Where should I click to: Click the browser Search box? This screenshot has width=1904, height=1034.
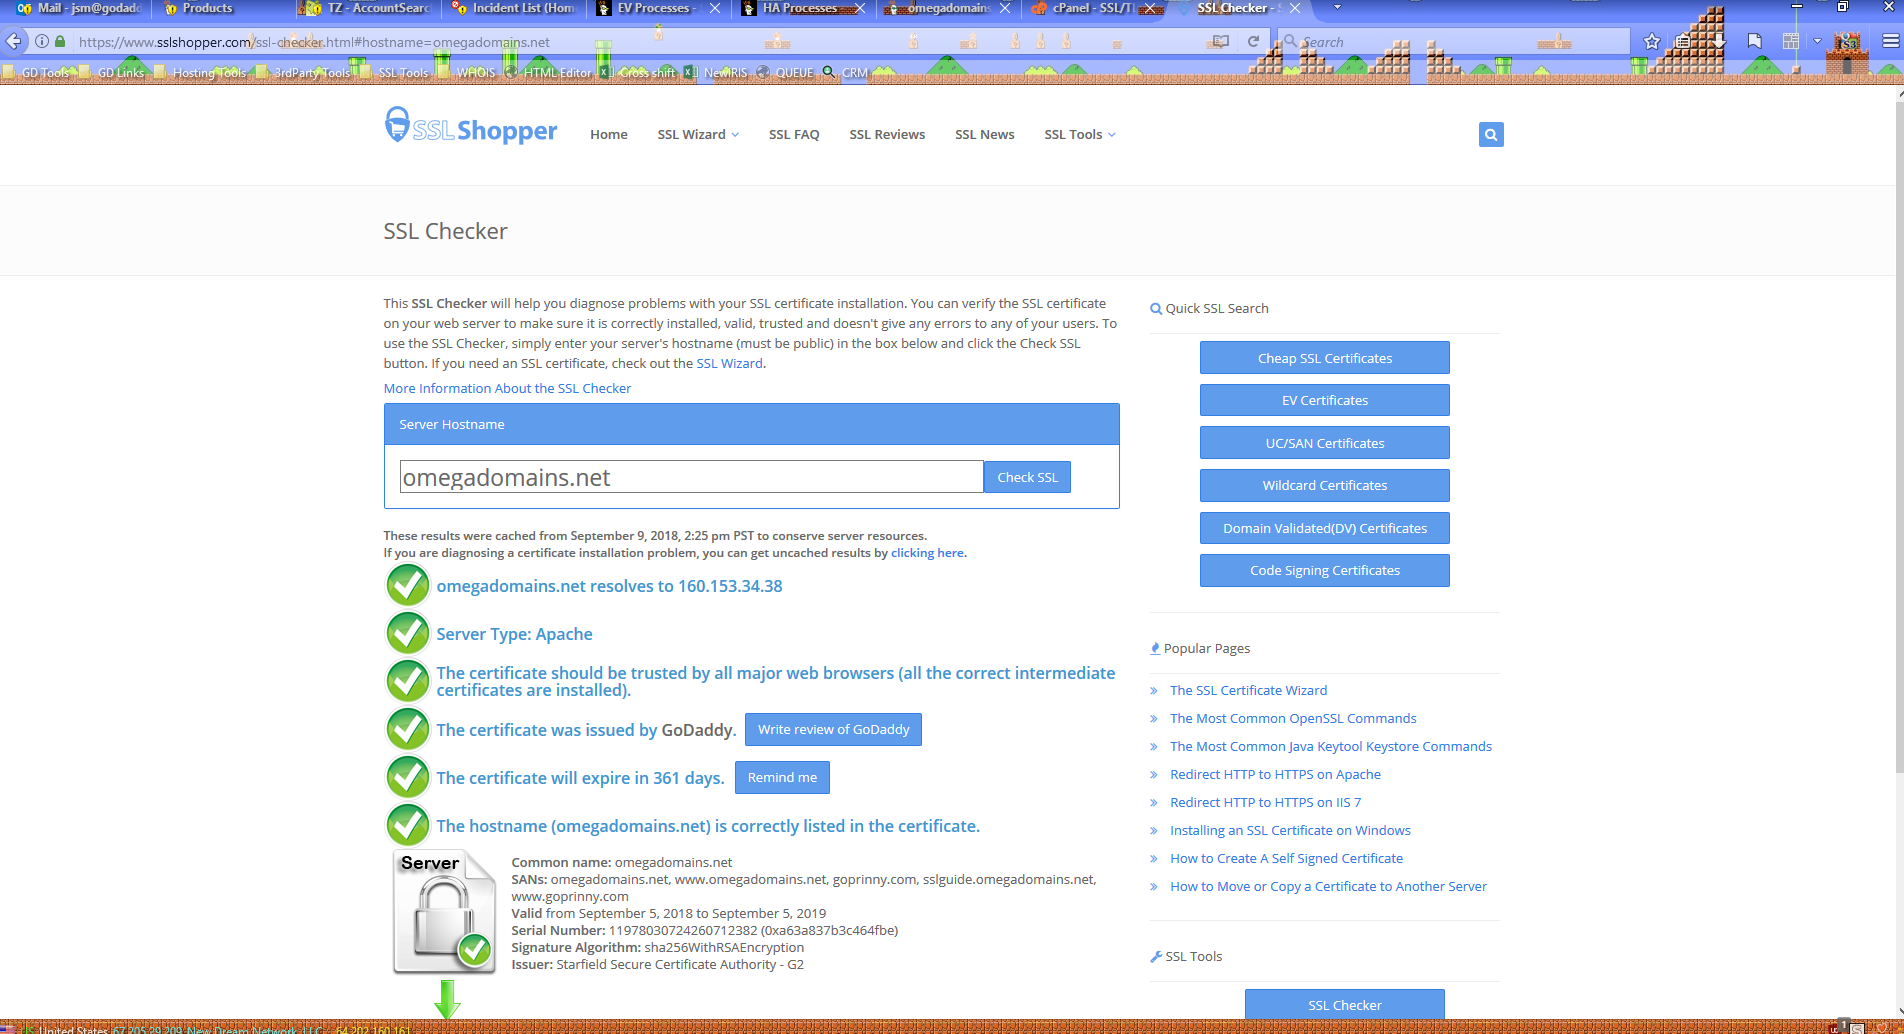pyautogui.click(x=1455, y=42)
